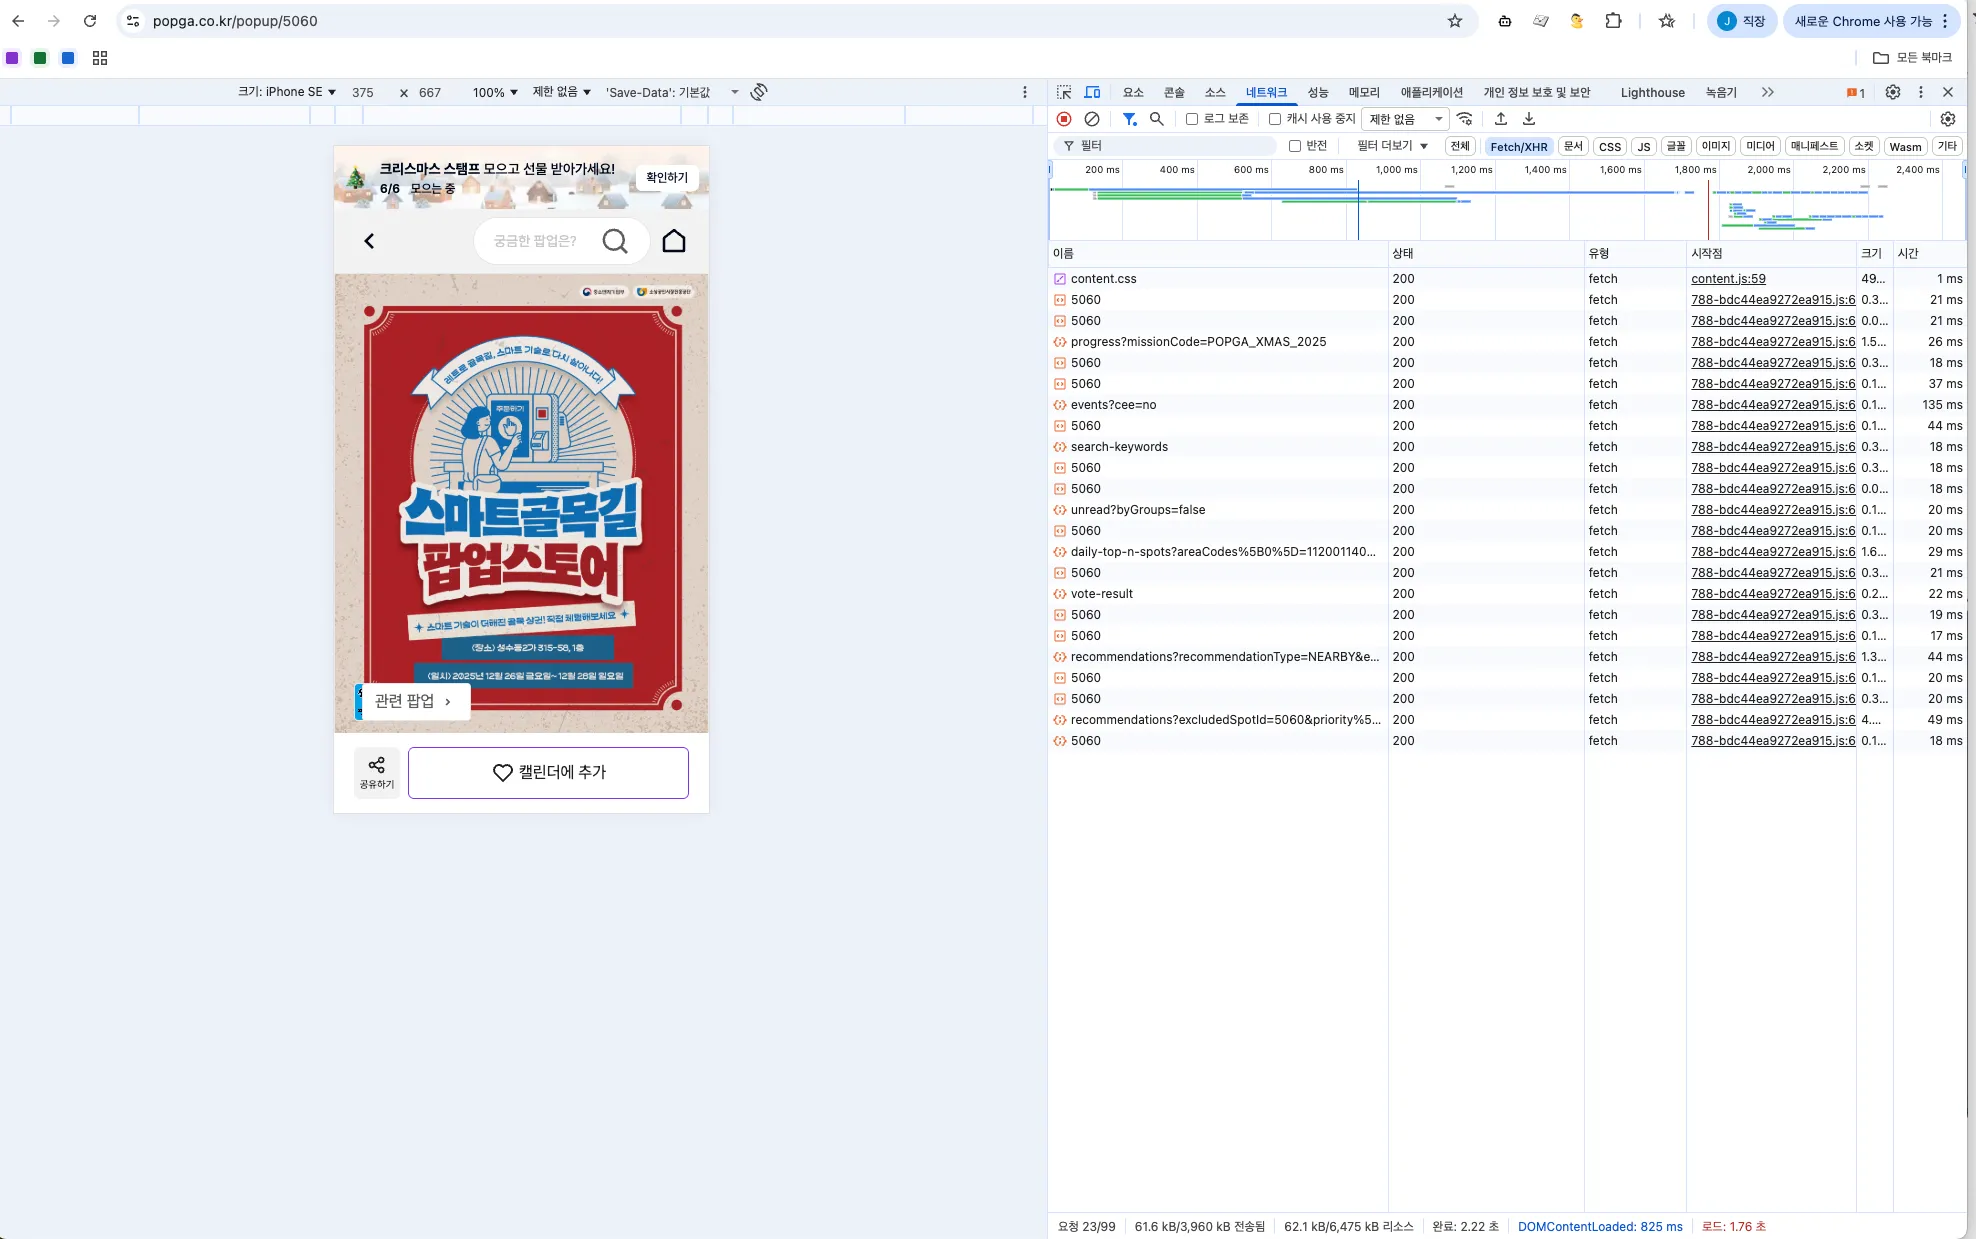Reload the page with the refresh icon
The image size is (1976, 1239).
click(x=90, y=21)
